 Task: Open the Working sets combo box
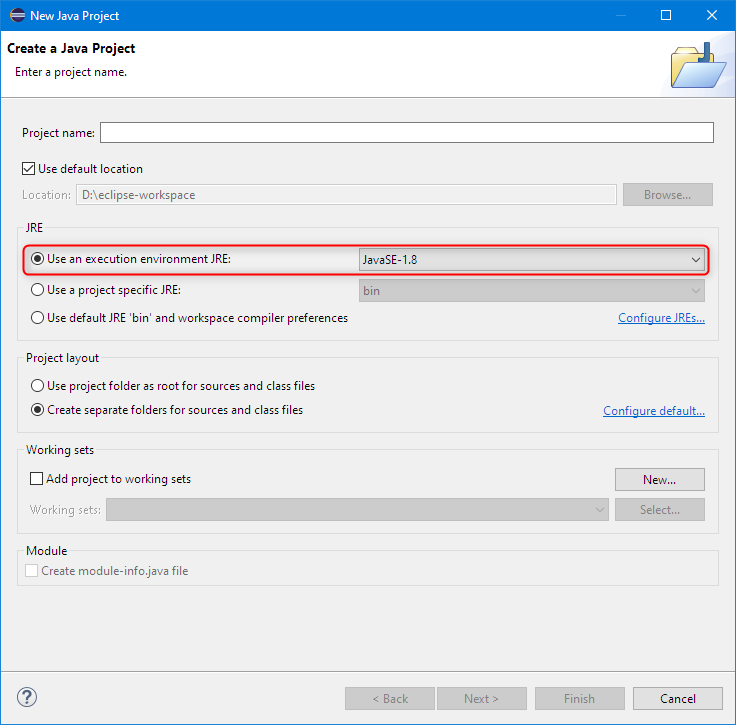pyautogui.click(x=357, y=510)
